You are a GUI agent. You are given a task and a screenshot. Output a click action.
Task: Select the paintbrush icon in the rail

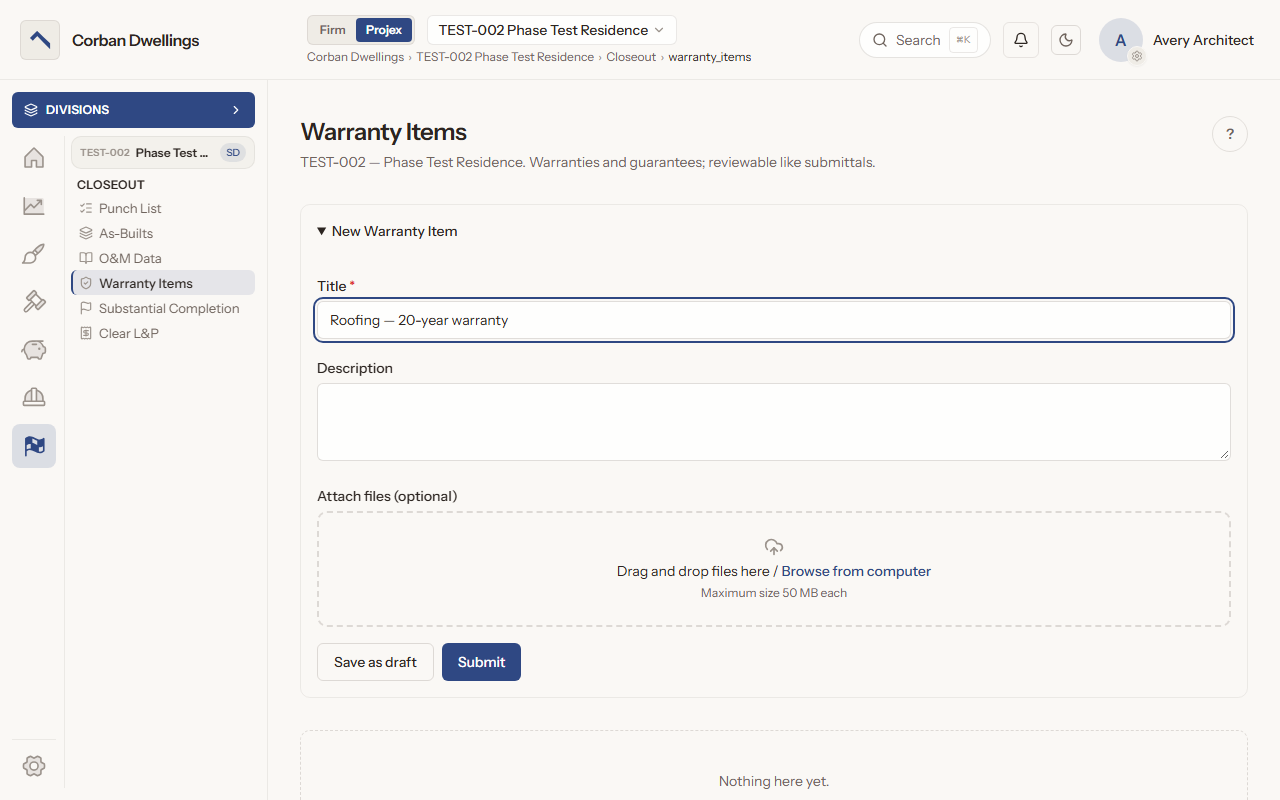tap(34, 254)
